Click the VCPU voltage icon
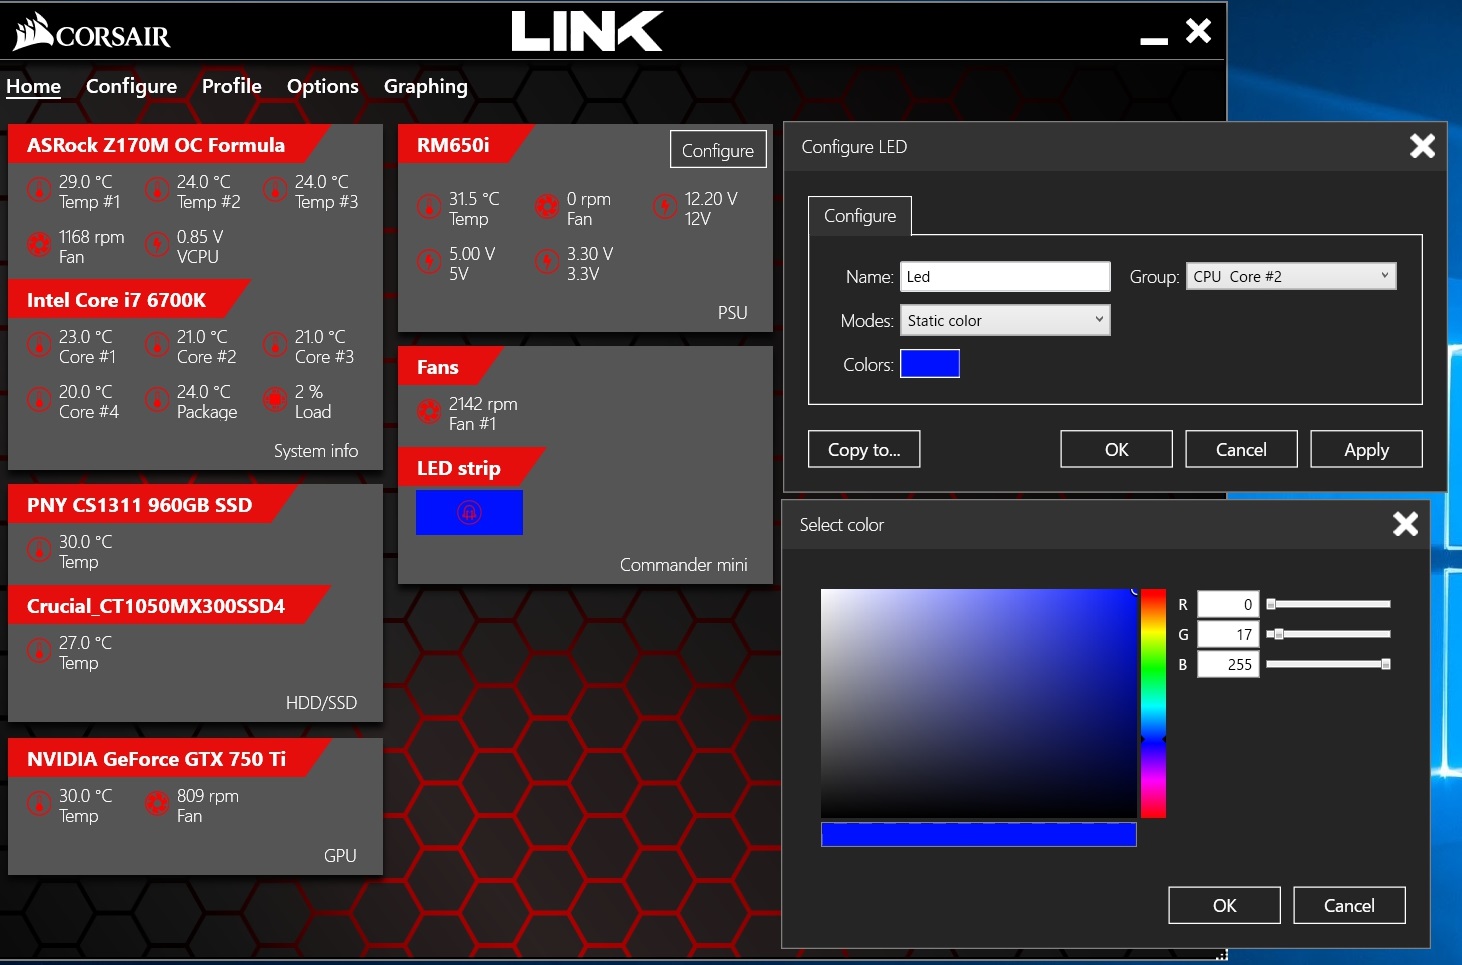1462x965 pixels. [x=157, y=244]
